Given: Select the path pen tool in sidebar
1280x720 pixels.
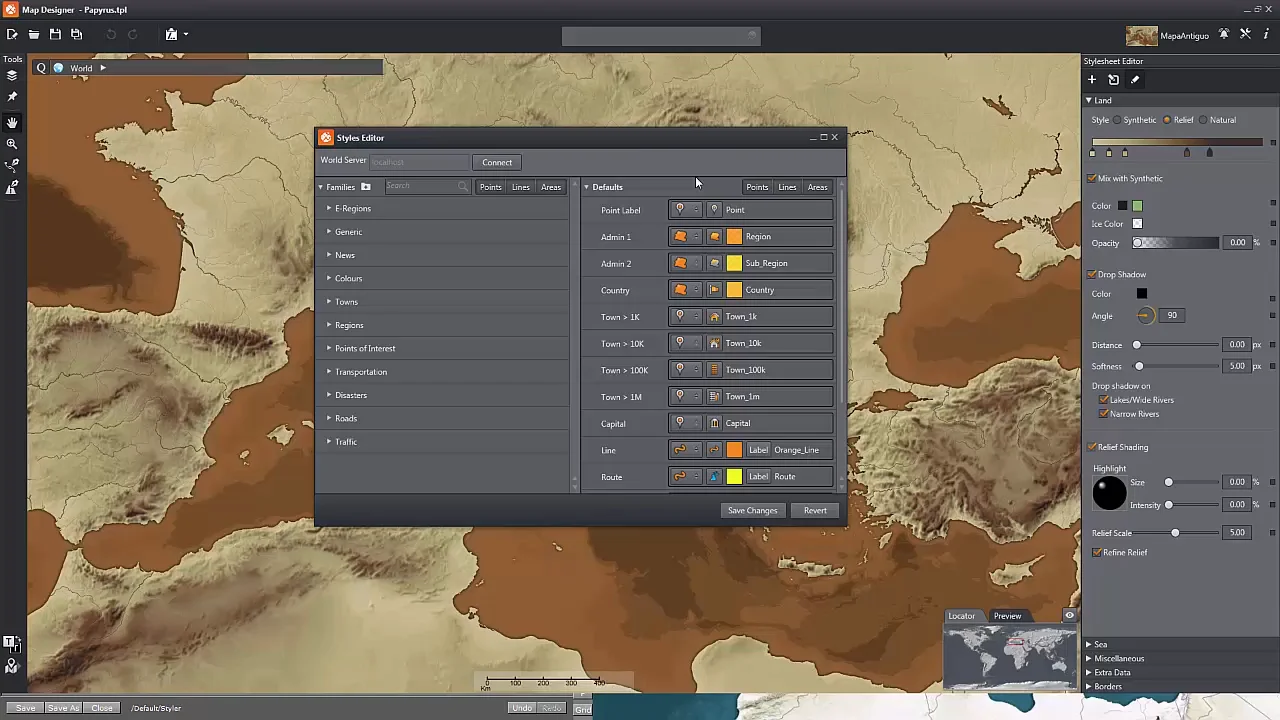Looking at the screenshot, I should tap(12, 166).
